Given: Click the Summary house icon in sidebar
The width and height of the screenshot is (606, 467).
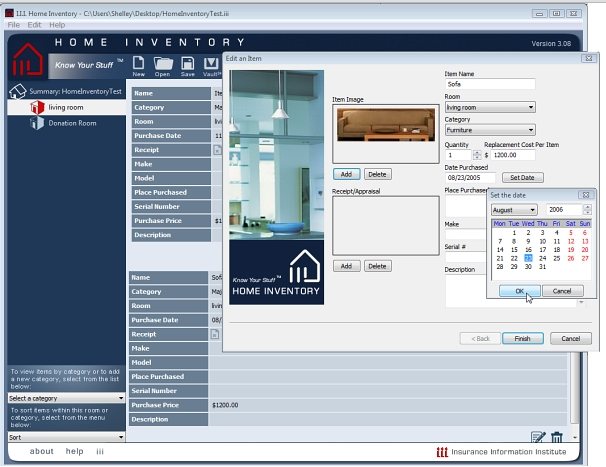Looking at the screenshot, I should click(x=17, y=91).
